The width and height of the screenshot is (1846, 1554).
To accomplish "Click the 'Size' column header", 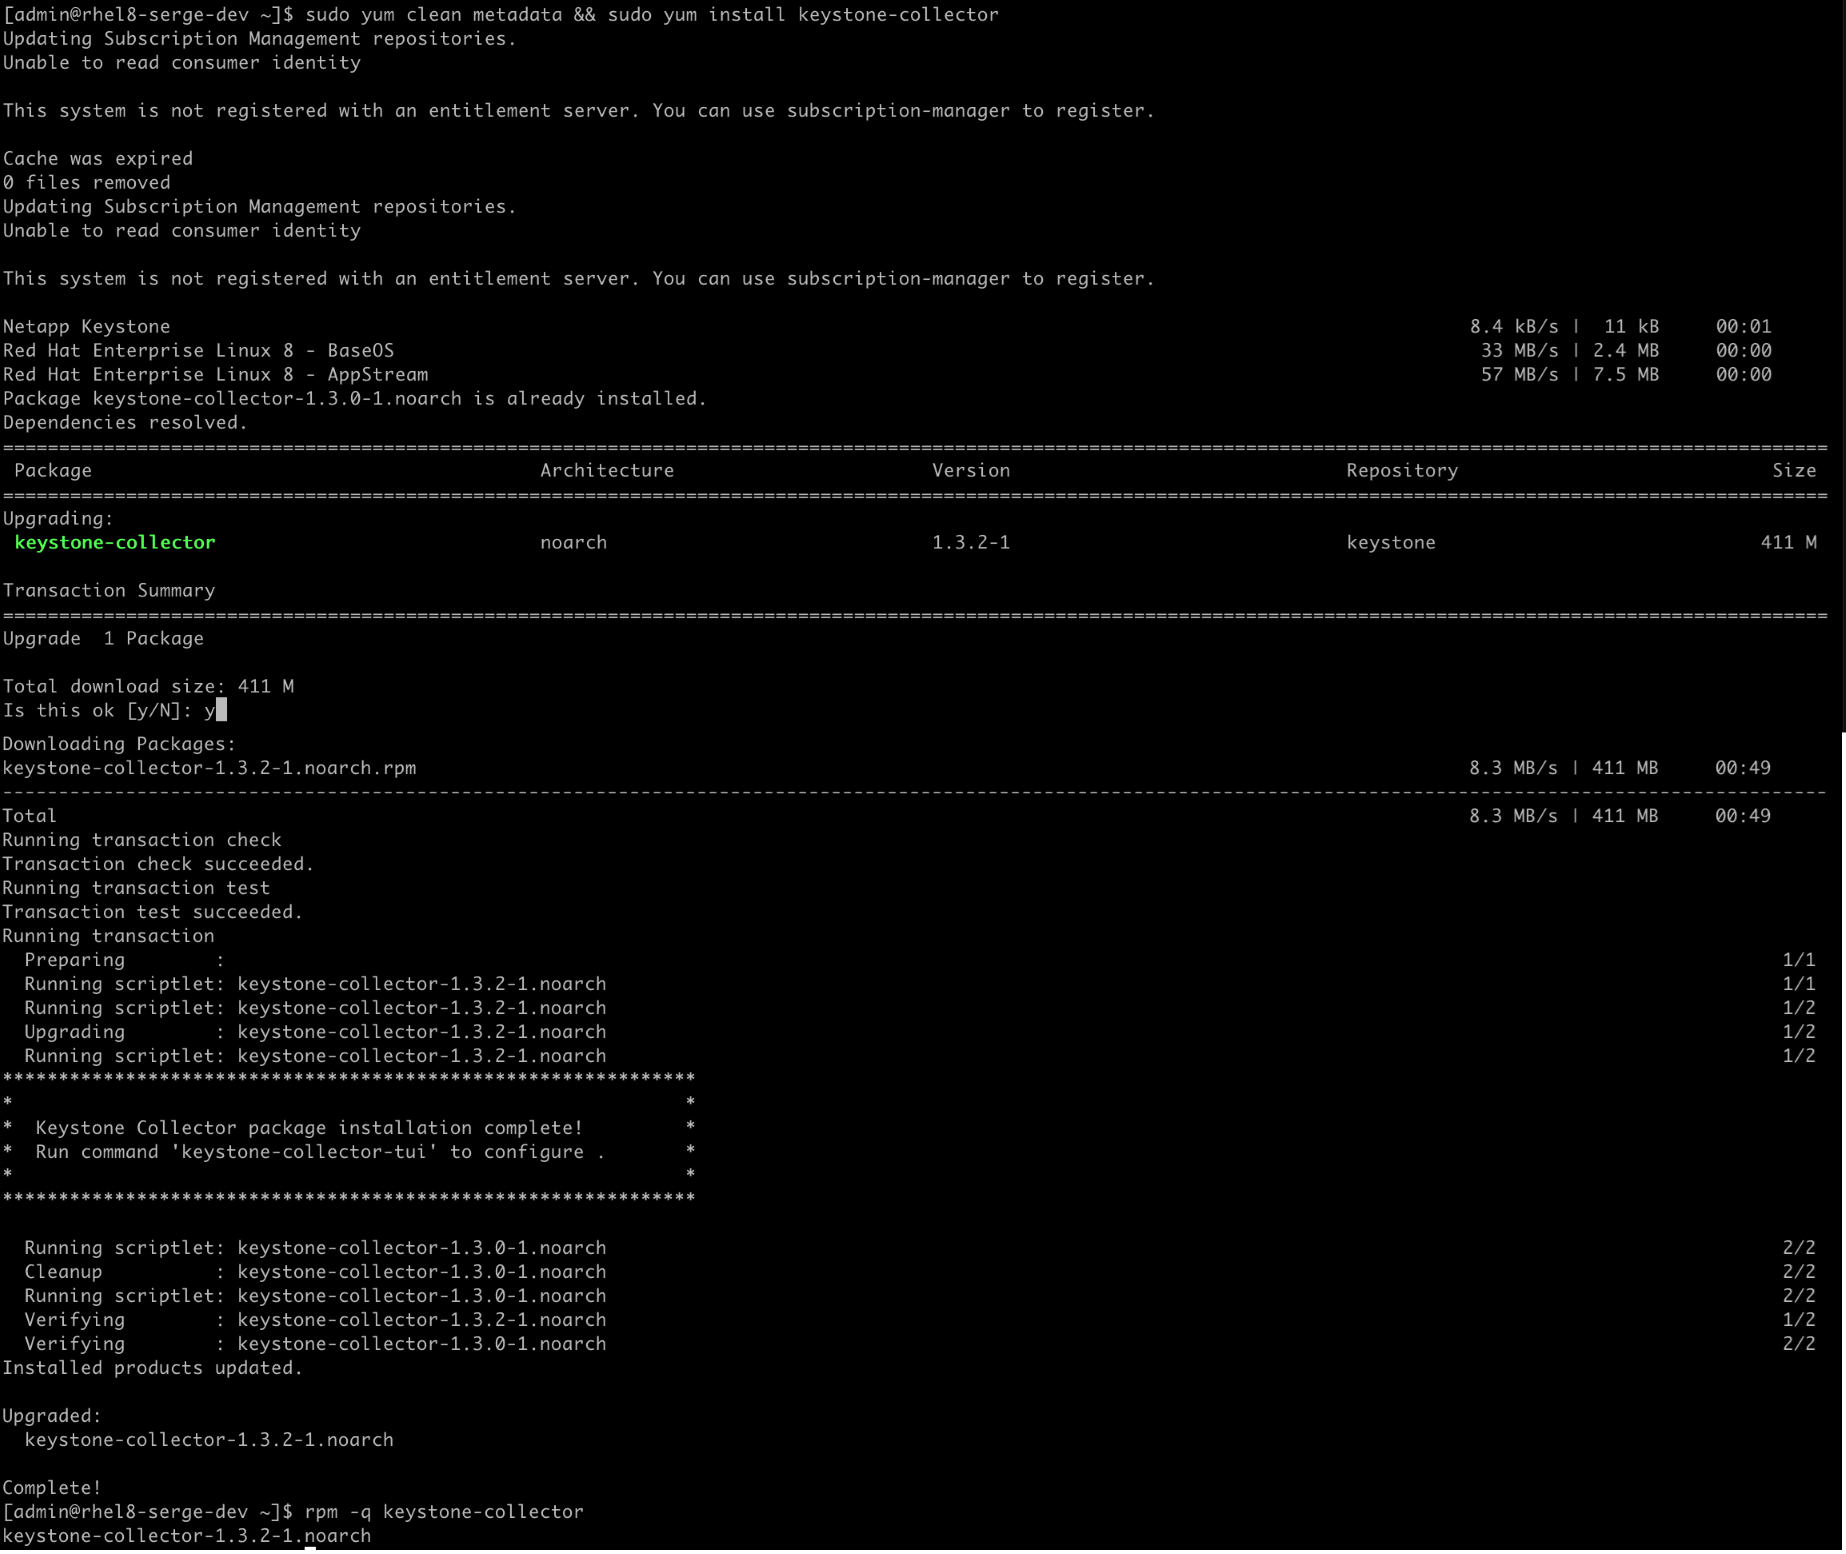I will pyautogui.click(x=1794, y=471).
